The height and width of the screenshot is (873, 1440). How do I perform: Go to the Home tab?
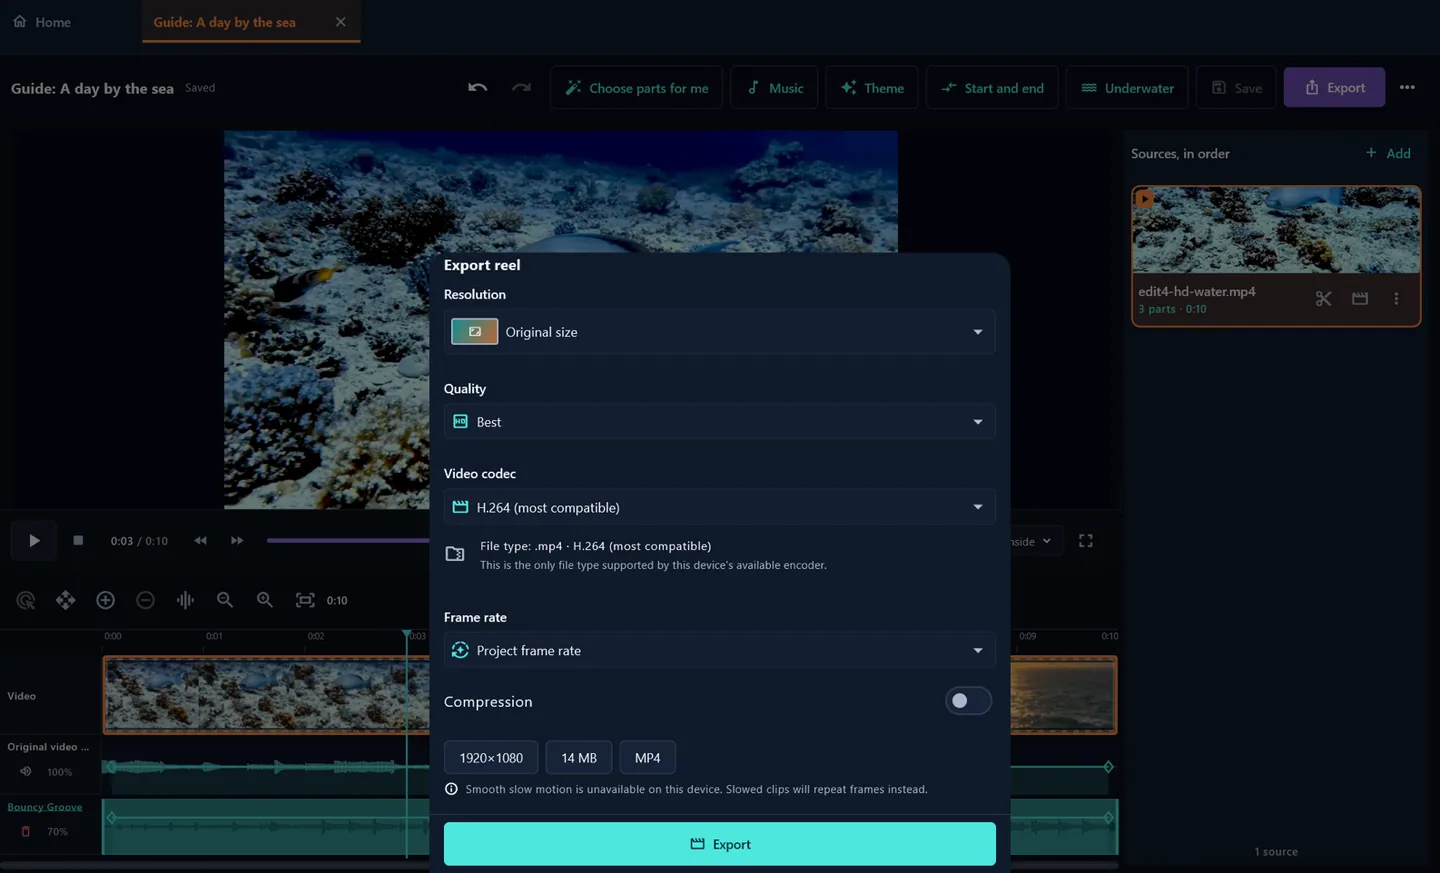(42, 22)
